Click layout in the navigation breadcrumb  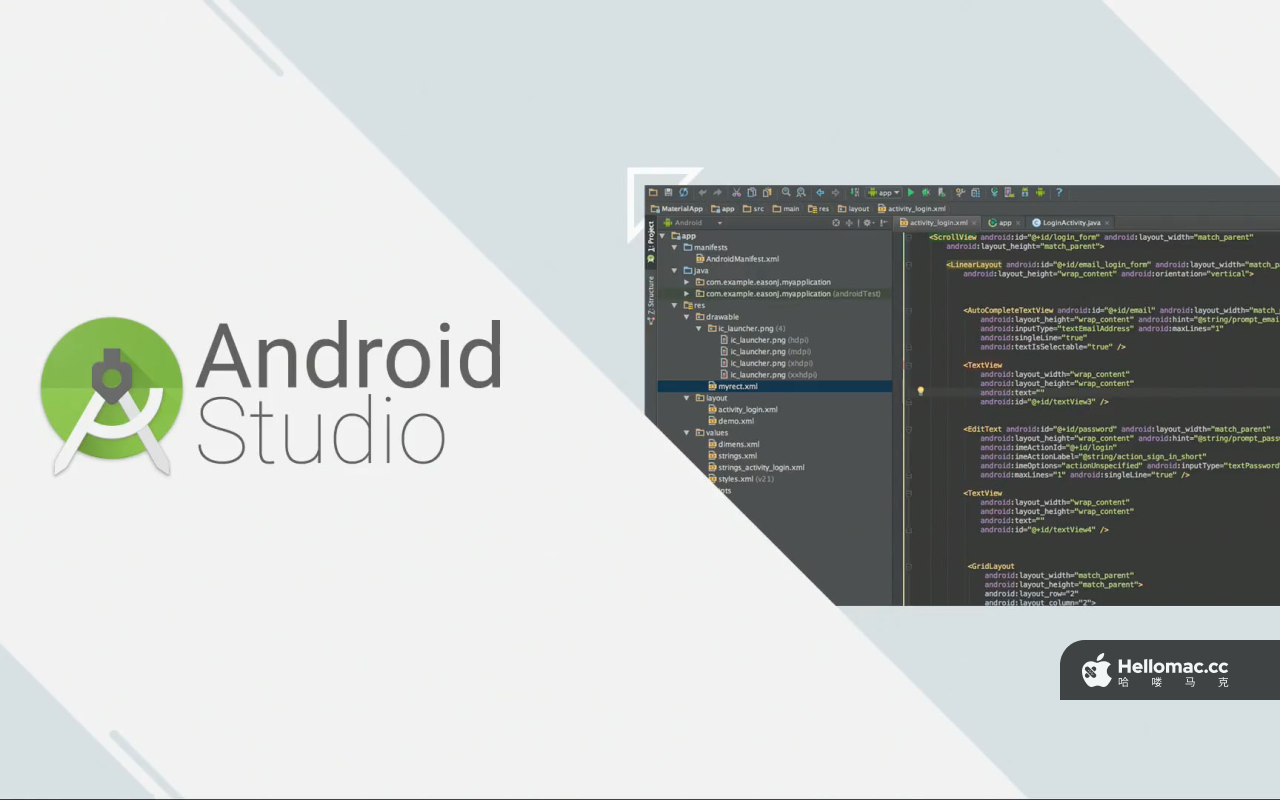coord(853,209)
